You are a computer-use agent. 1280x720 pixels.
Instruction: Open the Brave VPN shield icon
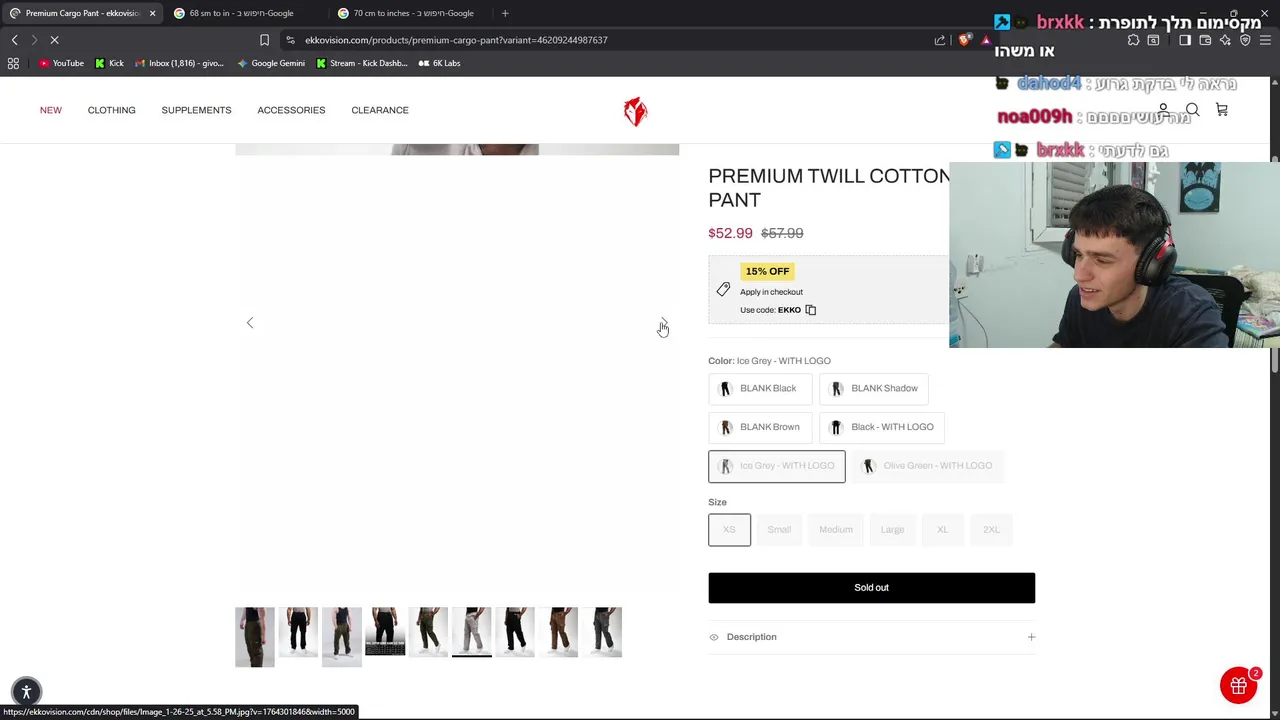[1245, 40]
